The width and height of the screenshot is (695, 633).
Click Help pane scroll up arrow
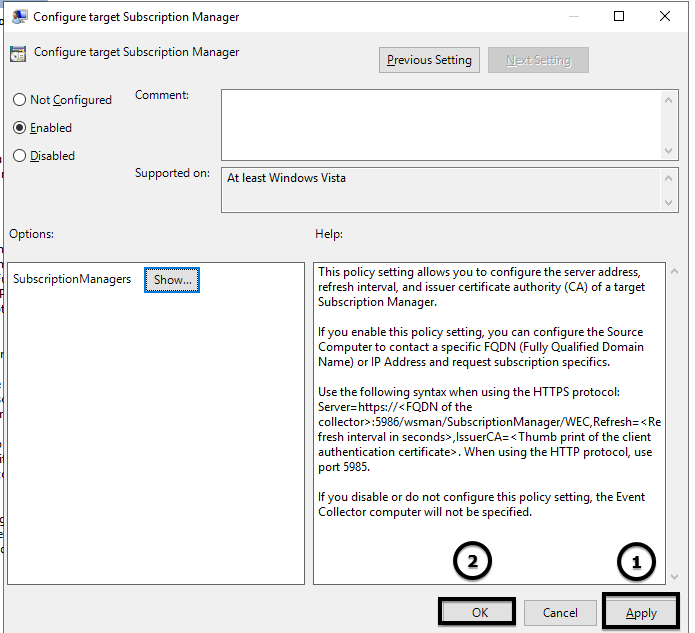coord(675,271)
